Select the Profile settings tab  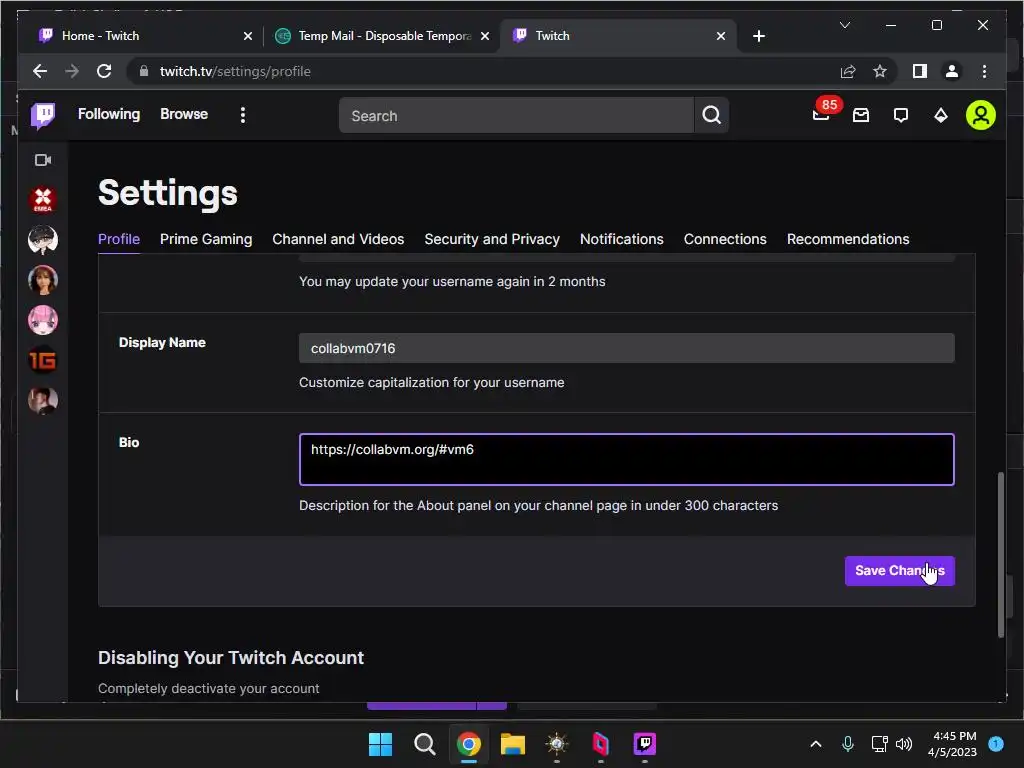pyautogui.click(x=119, y=239)
